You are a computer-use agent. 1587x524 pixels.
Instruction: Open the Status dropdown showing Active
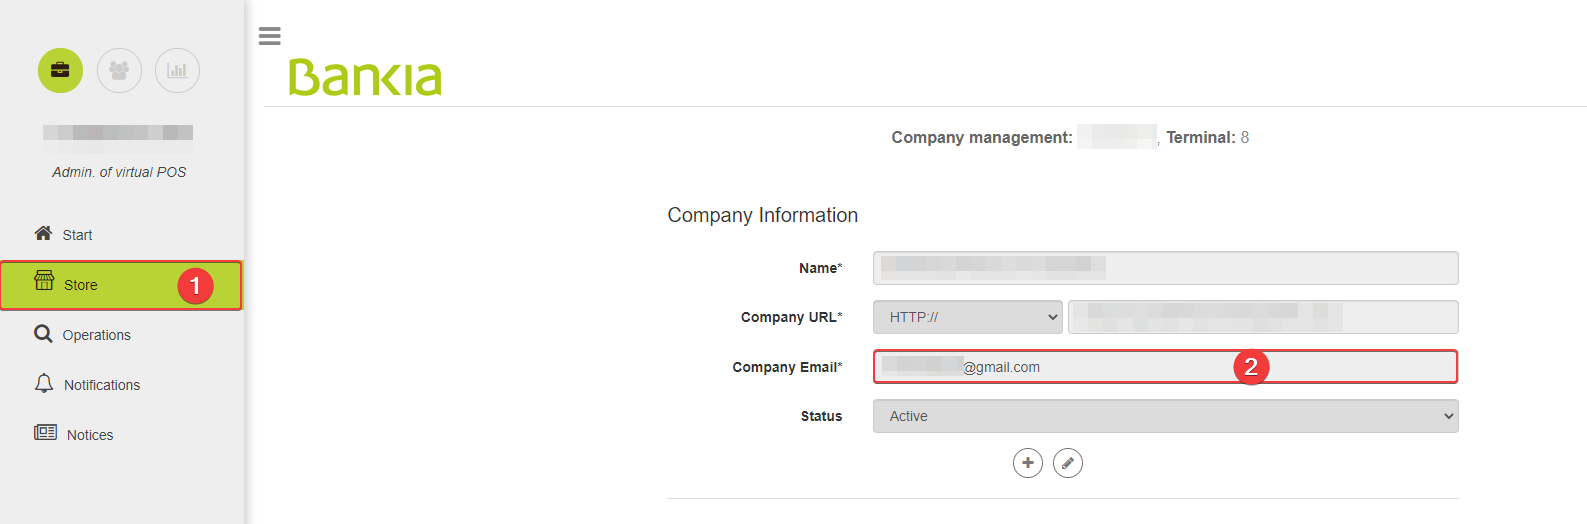(x=1165, y=416)
